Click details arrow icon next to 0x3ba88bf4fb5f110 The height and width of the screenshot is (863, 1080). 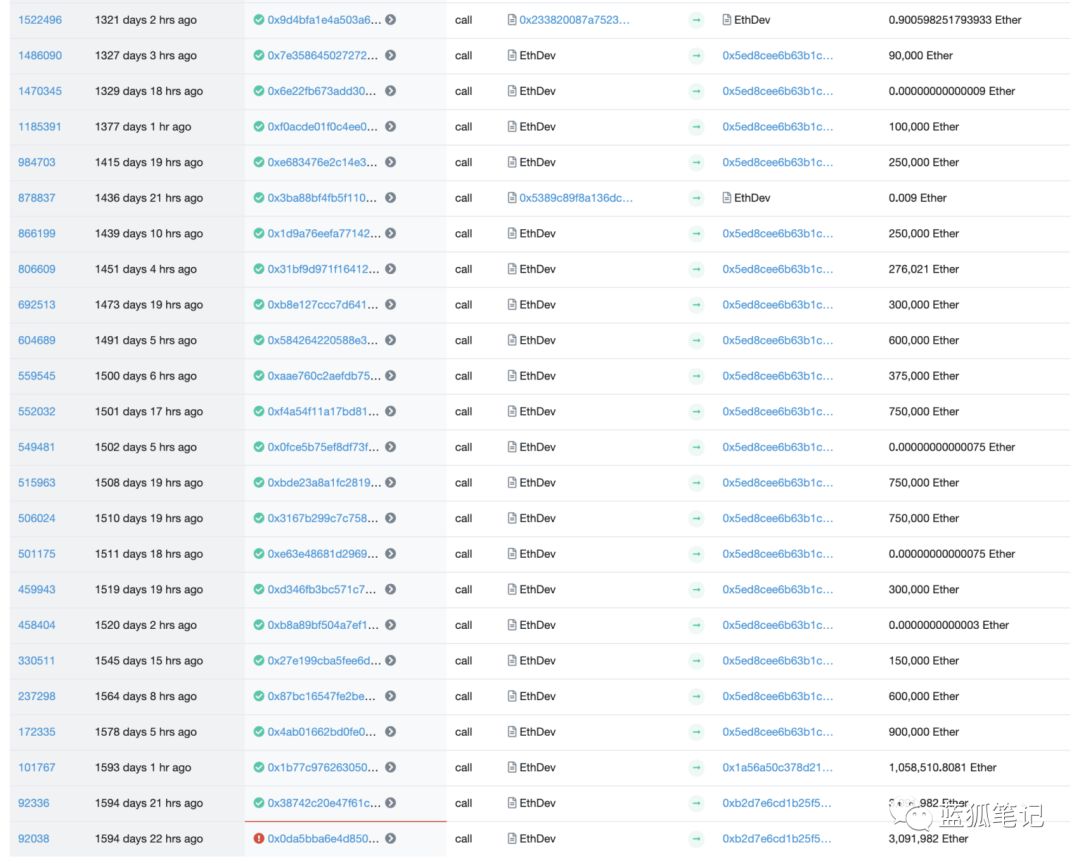pos(391,198)
